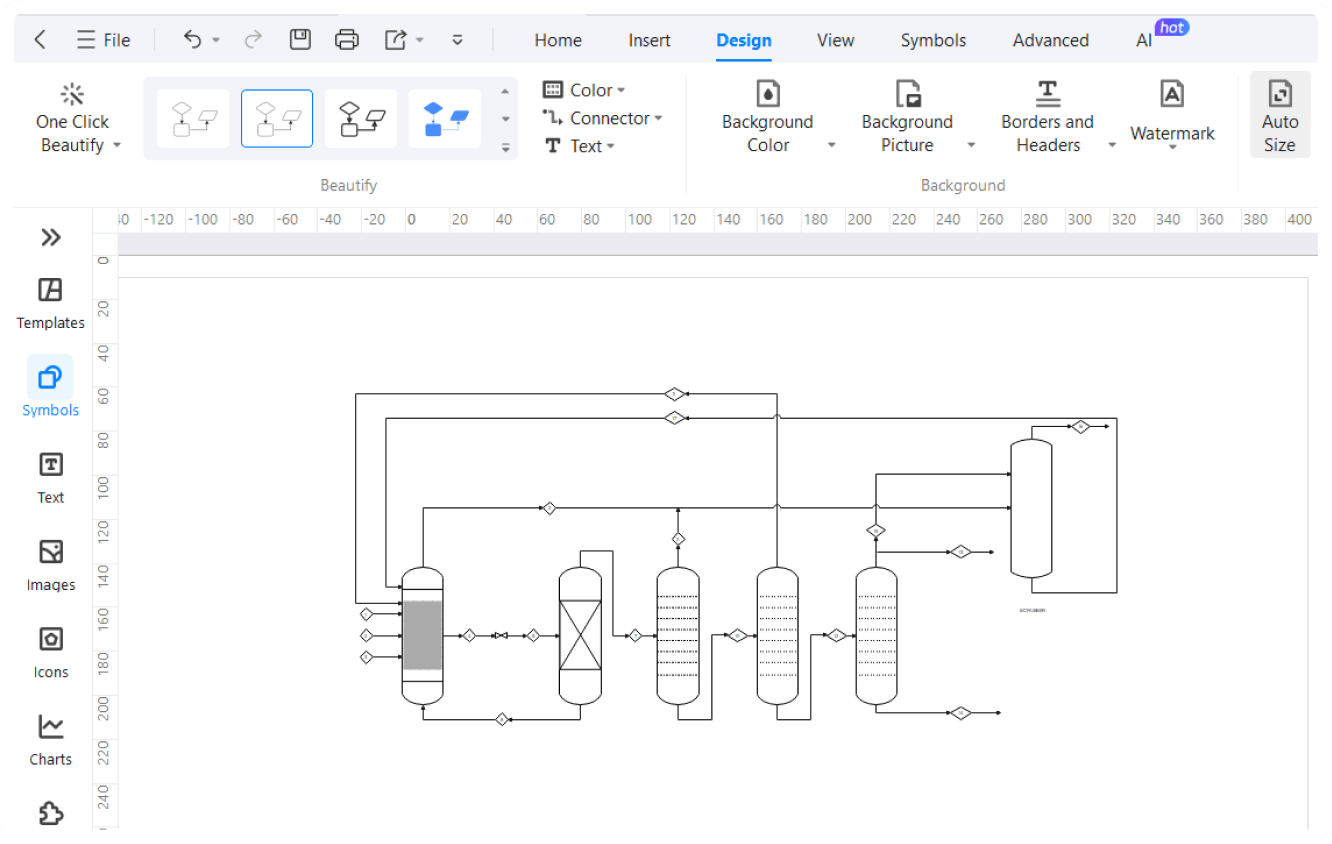Switch to the Advanced tab
This screenshot has height=844, width=1332.
1051,40
